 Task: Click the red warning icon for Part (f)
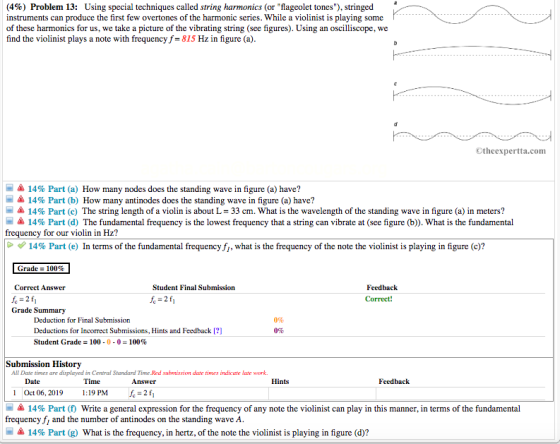(21, 407)
